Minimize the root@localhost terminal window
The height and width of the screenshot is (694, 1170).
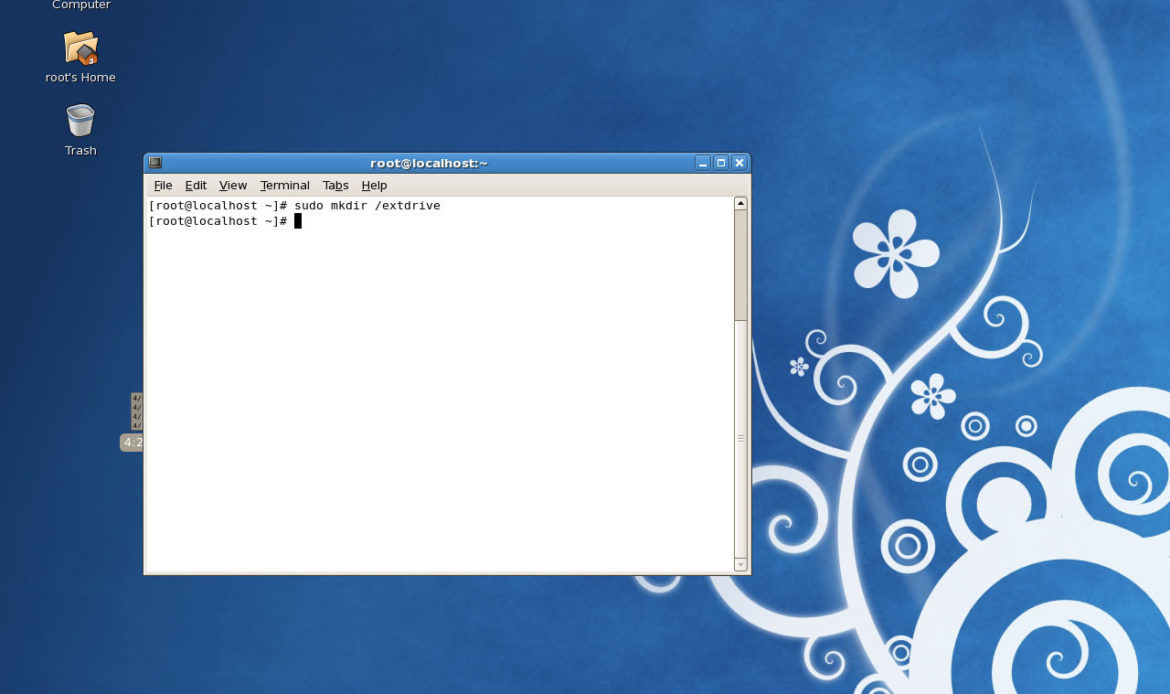(703, 163)
